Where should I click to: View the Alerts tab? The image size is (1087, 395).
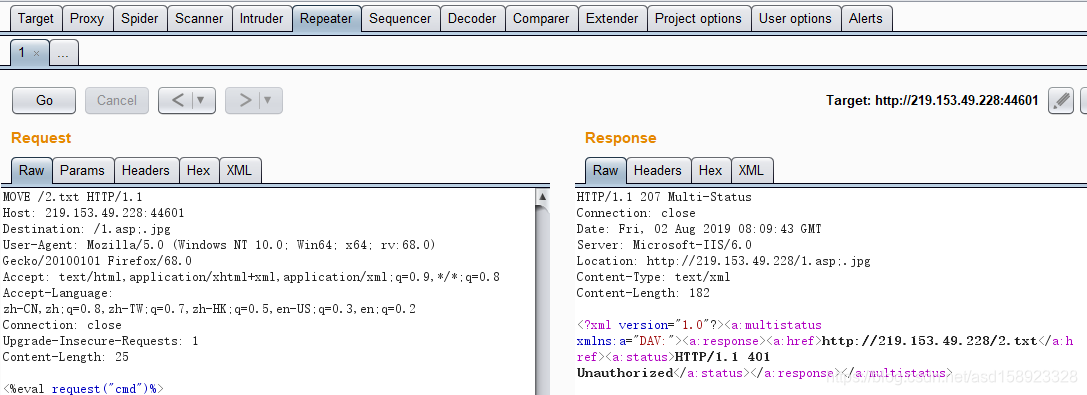point(866,19)
